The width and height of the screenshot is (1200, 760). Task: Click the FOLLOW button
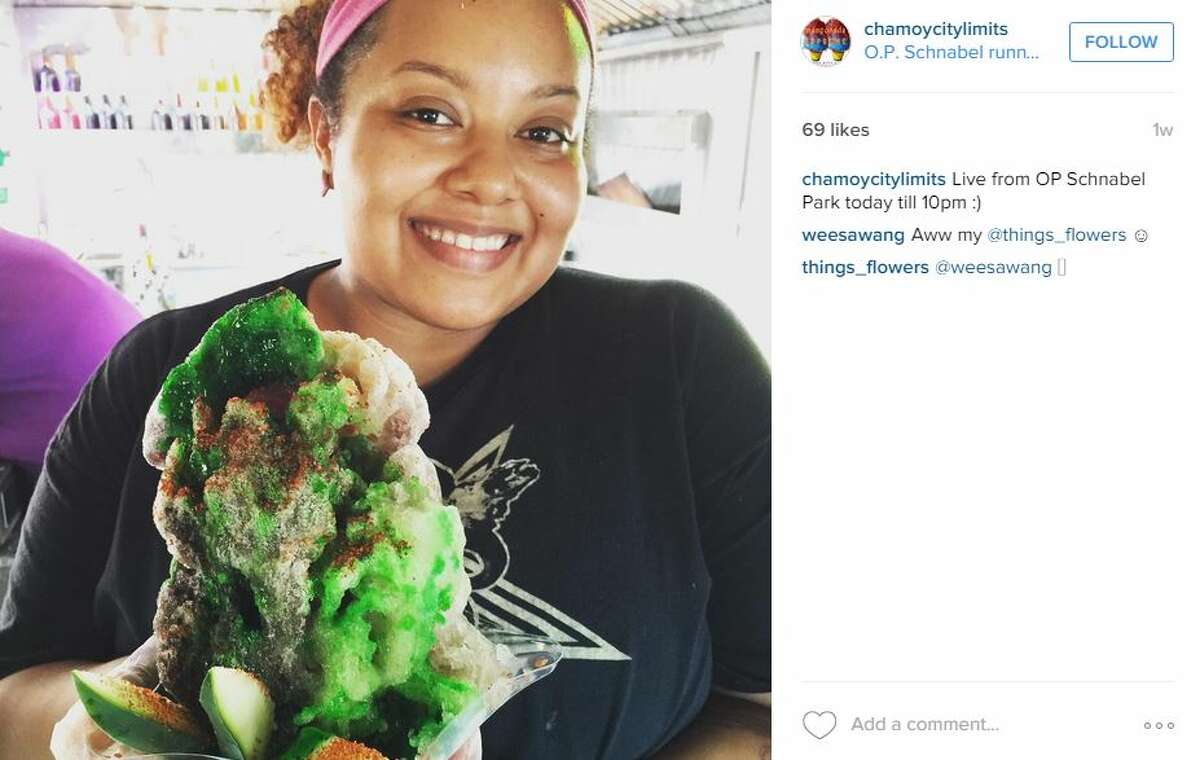[x=1121, y=42]
